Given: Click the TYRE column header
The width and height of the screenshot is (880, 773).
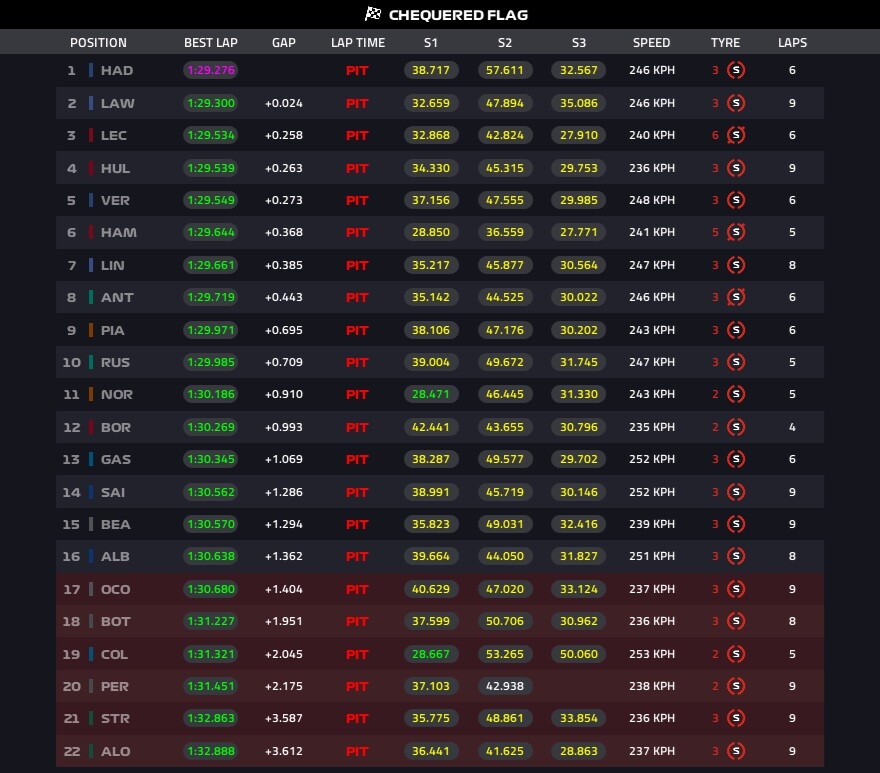Looking at the screenshot, I should click(725, 43).
